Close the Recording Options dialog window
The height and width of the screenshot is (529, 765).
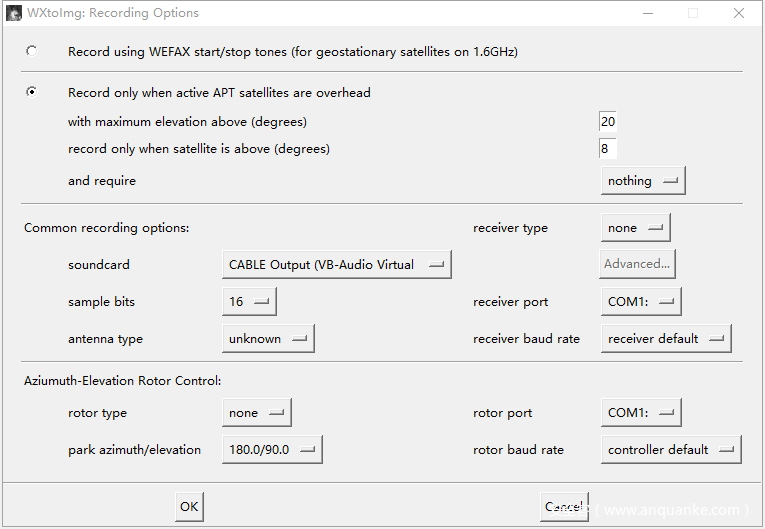click(738, 13)
